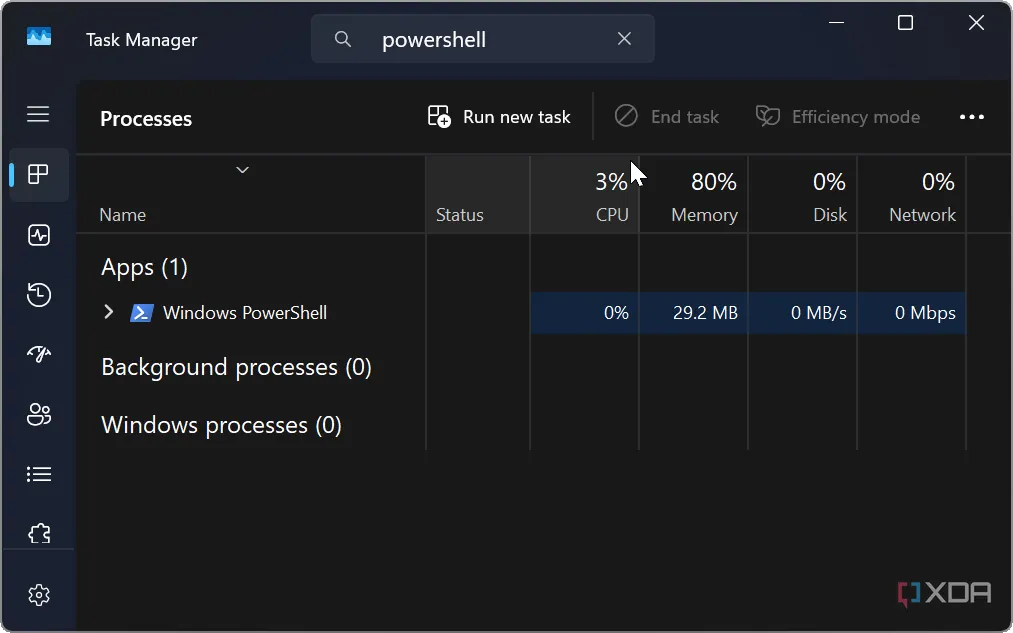
Task: Click the 29.2 MB memory value
Action: click(x=705, y=313)
